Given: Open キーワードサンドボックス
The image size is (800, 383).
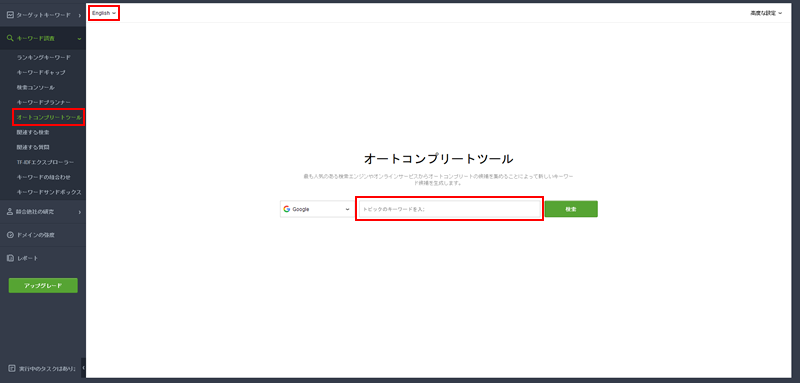Looking at the screenshot, I should pyautogui.click(x=49, y=192).
